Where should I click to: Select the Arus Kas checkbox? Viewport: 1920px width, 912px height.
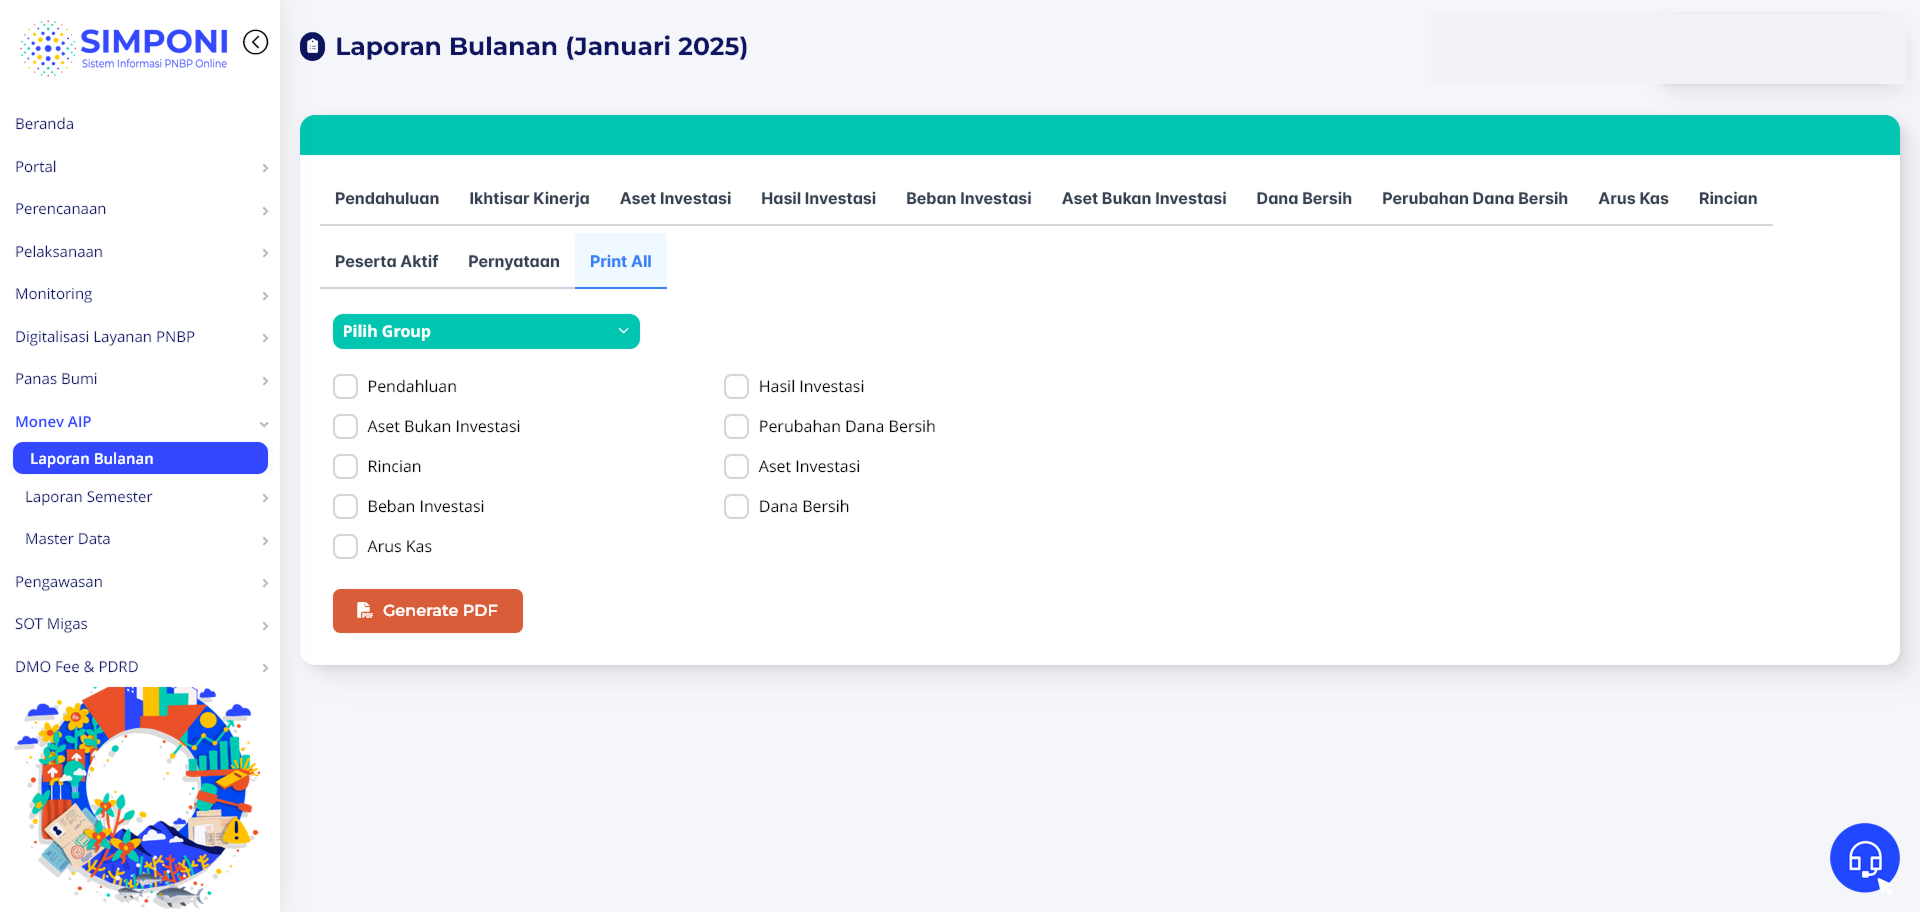click(x=345, y=547)
